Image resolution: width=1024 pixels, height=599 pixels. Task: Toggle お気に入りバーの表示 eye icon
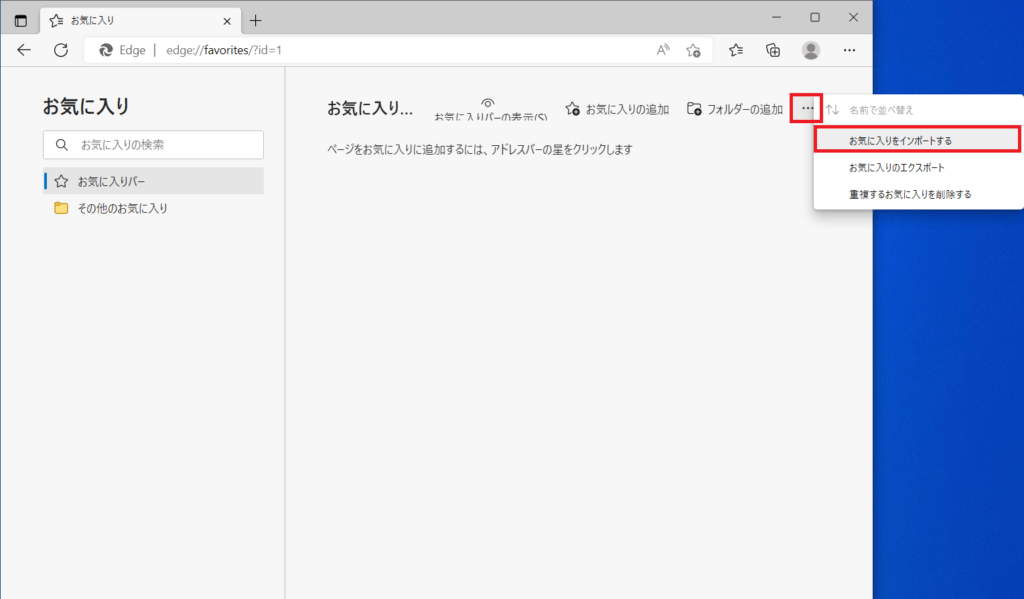pos(488,103)
